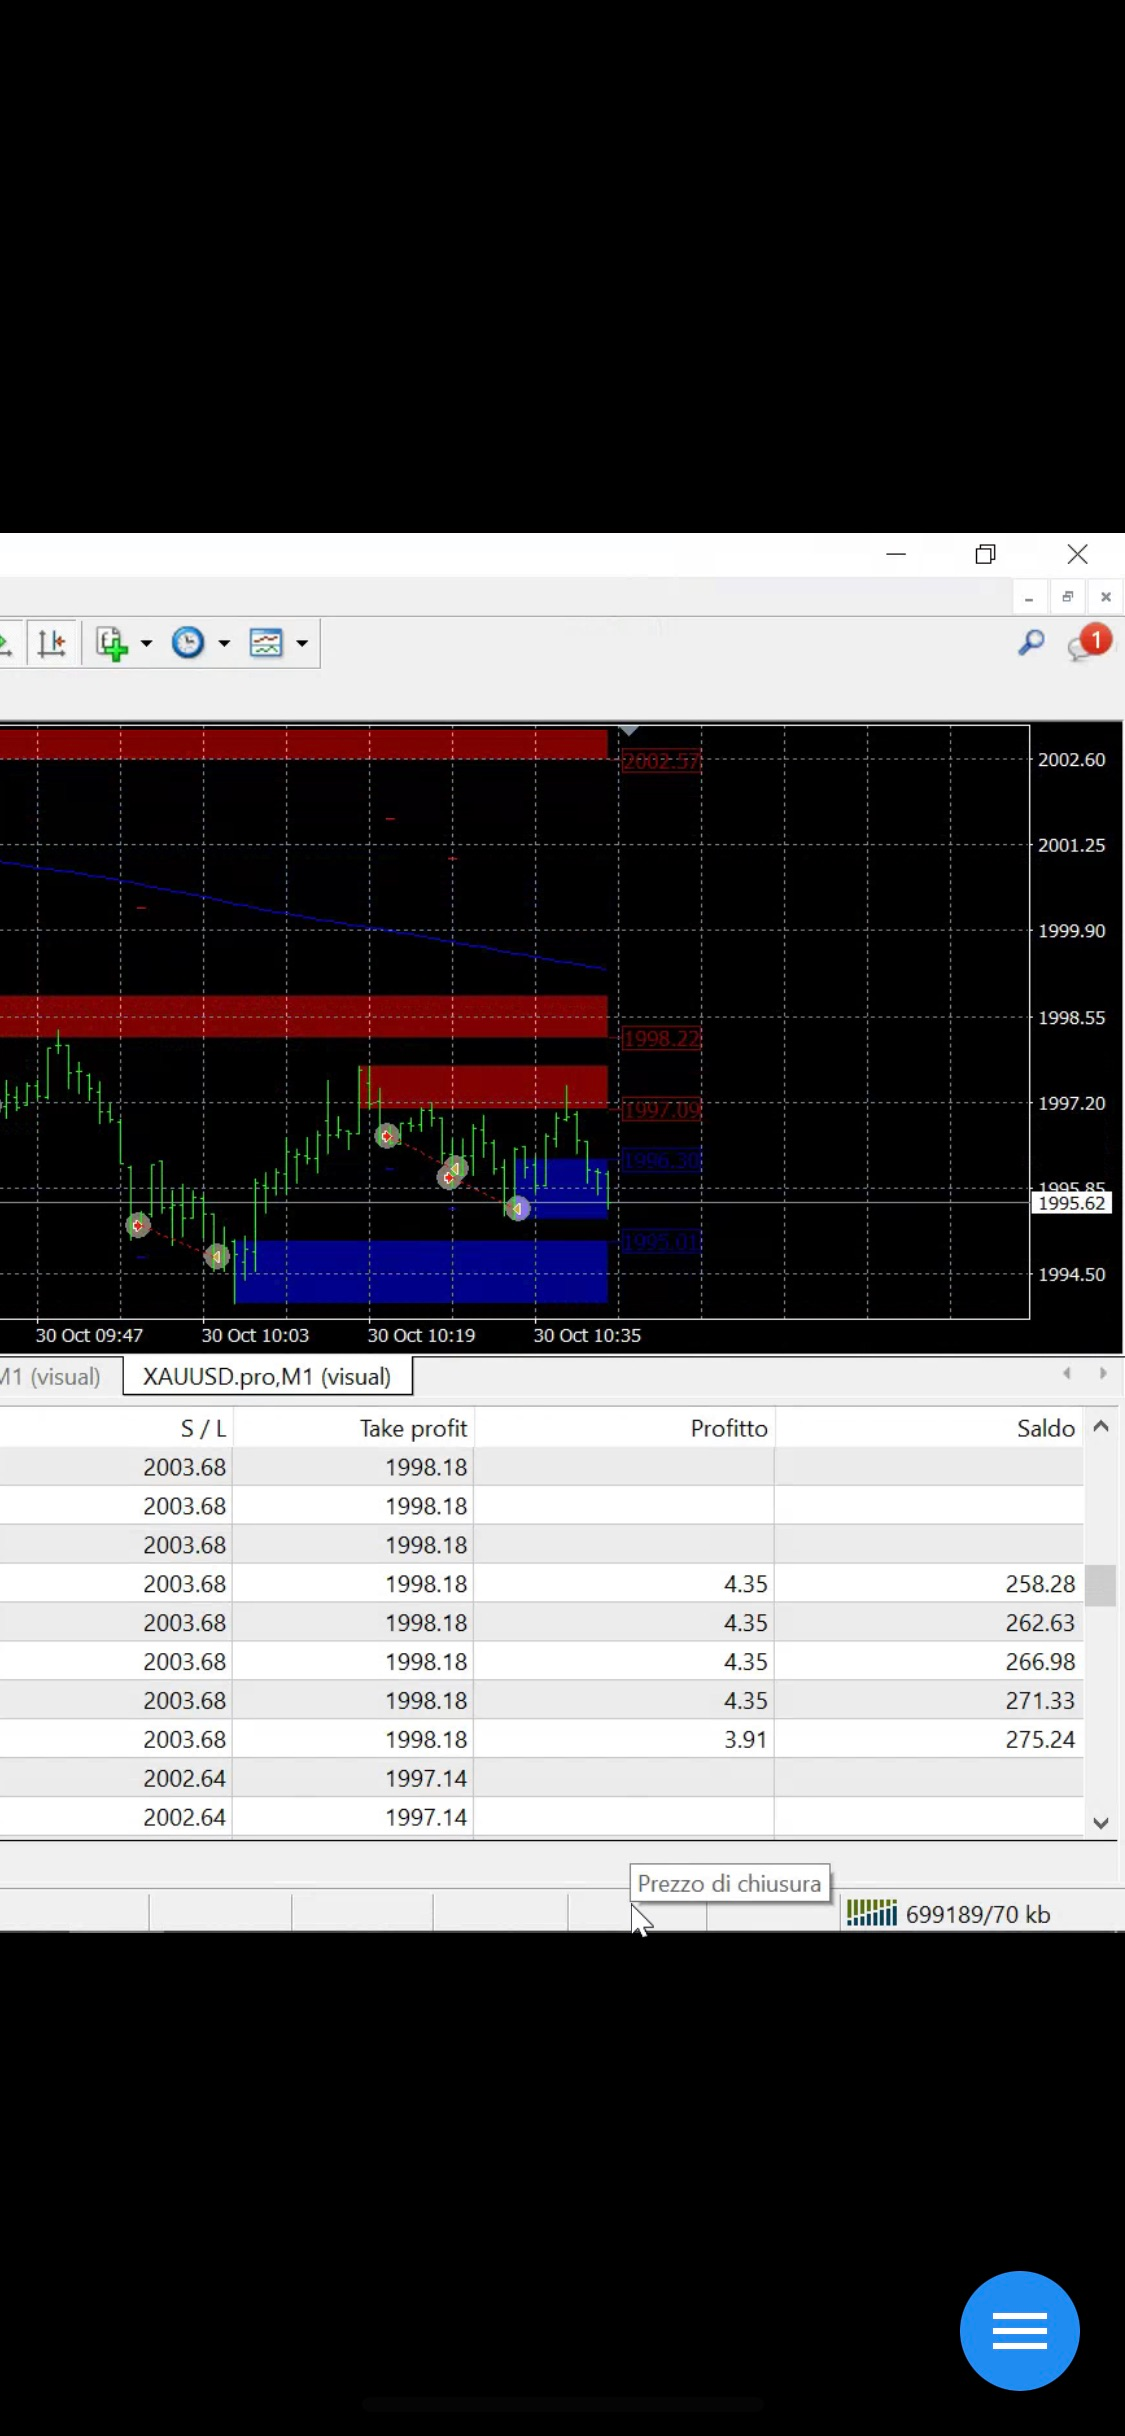1125x2436 pixels.
Task: Click the results table scroll down arrow
Action: click(1101, 1822)
